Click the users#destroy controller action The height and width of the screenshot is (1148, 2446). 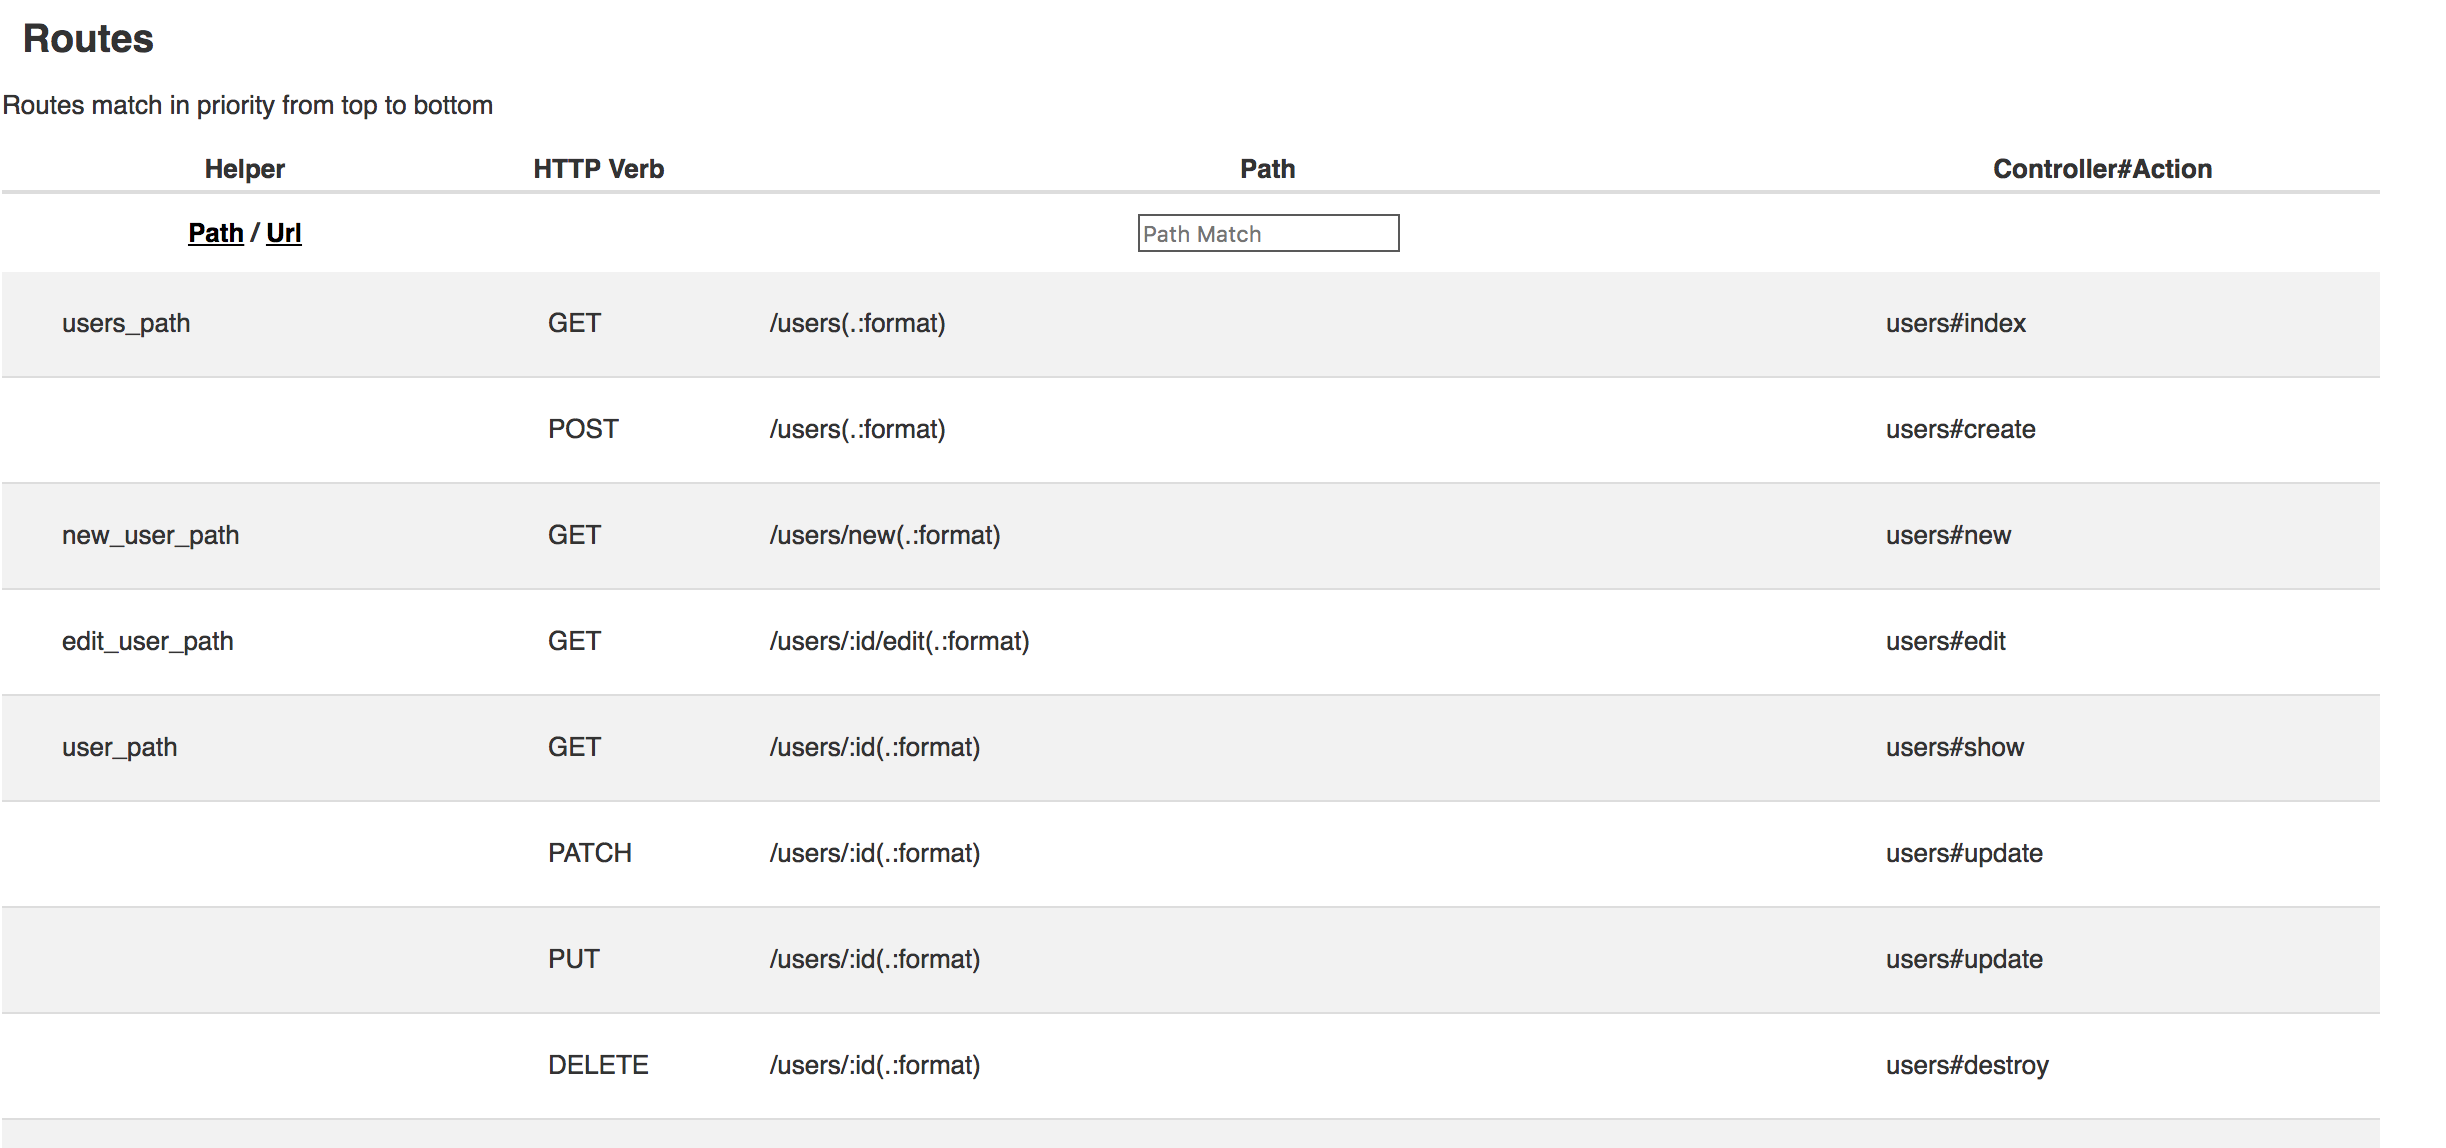[1968, 1065]
